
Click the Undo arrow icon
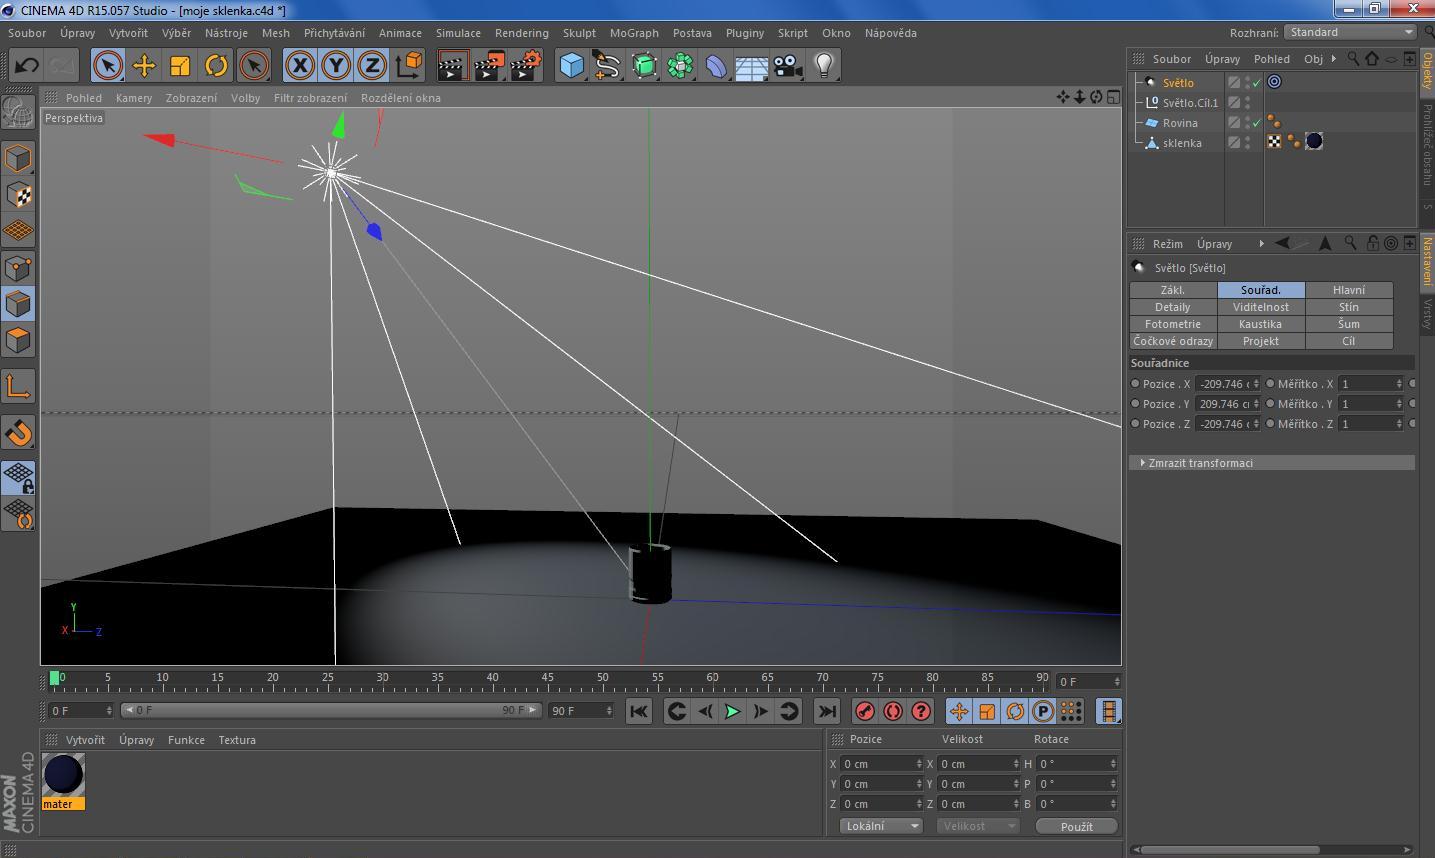click(x=27, y=66)
